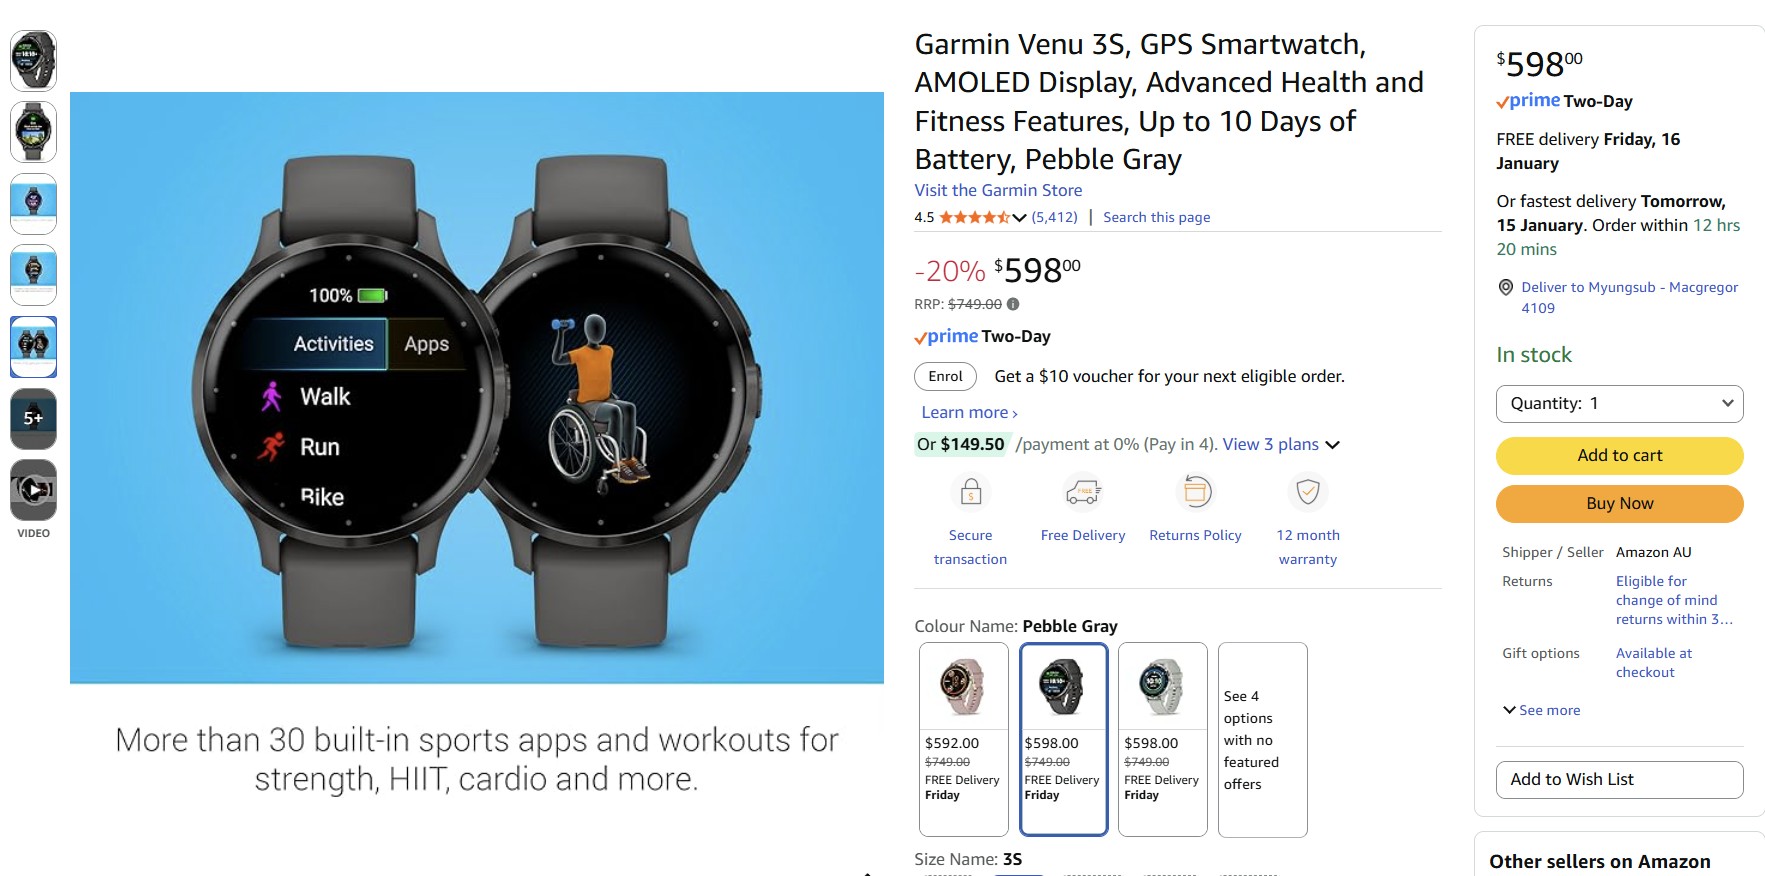Click Enrol for the $10 voucher

point(945,377)
